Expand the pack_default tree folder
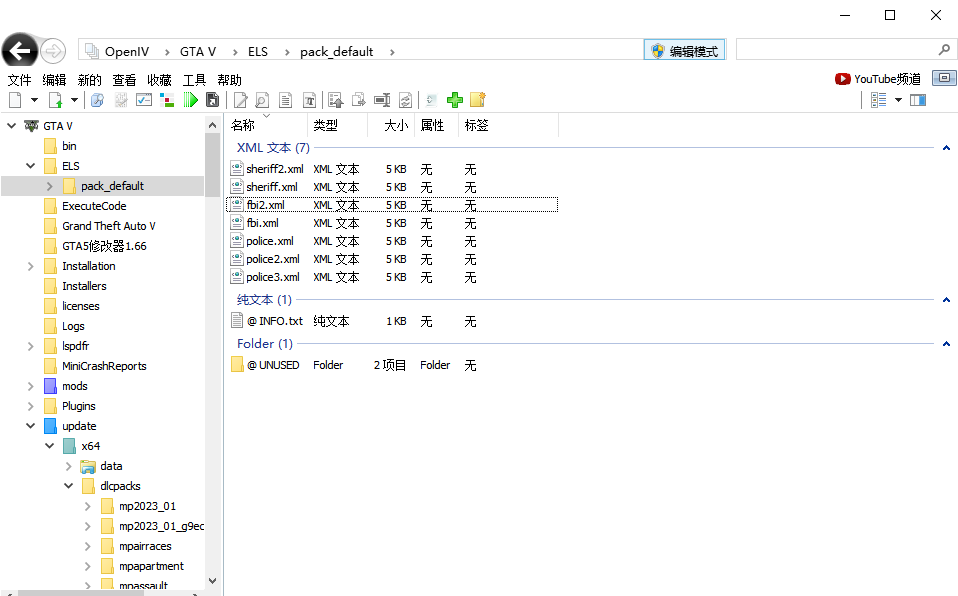This screenshot has width=958, height=596. [49, 186]
